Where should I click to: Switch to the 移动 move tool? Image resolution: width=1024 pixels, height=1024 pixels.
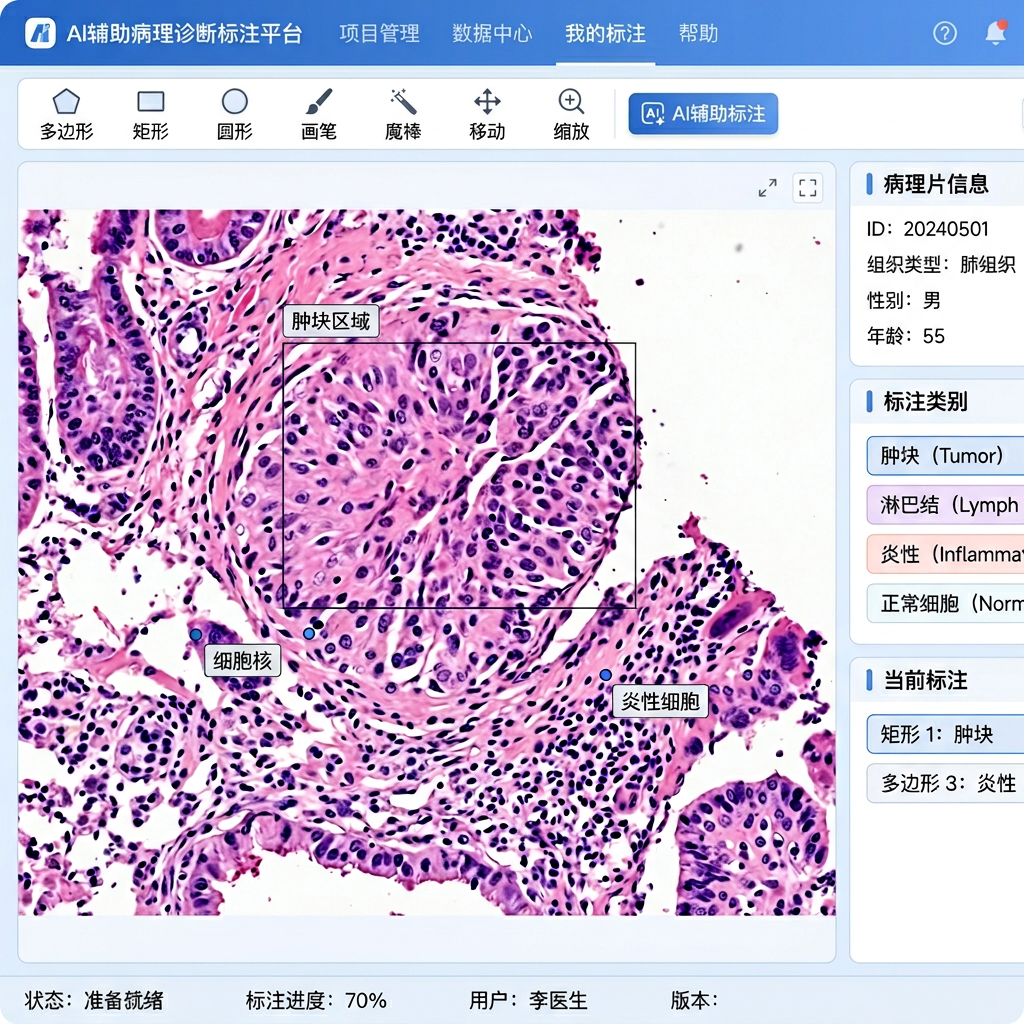coord(486,111)
